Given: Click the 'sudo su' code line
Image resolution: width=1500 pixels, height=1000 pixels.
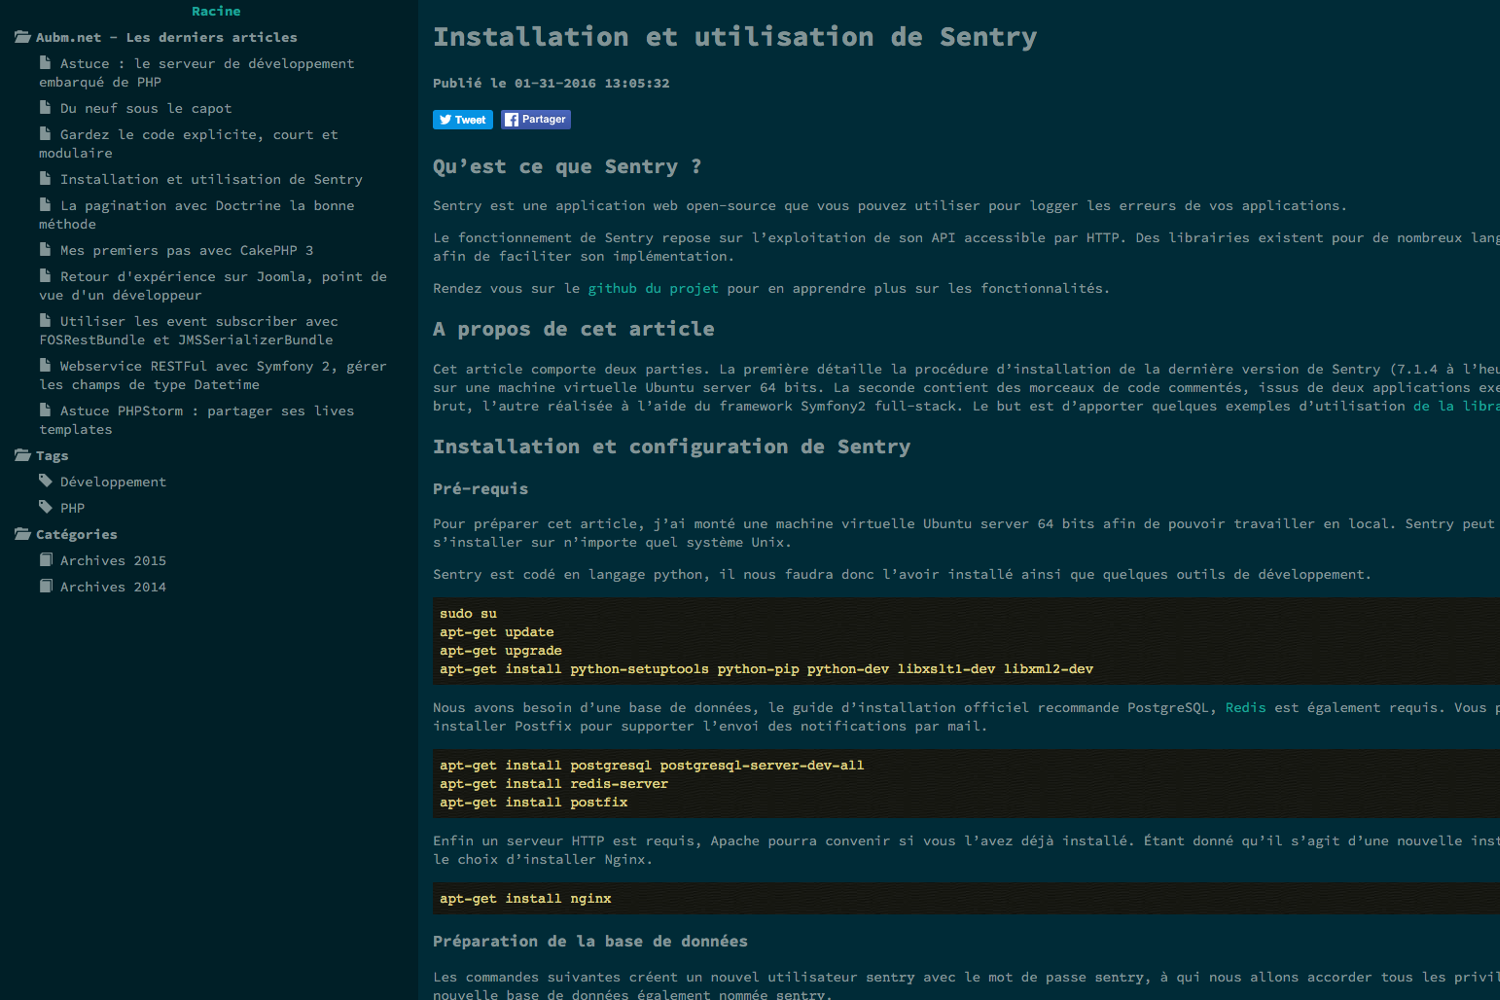Looking at the screenshot, I should tap(468, 613).
